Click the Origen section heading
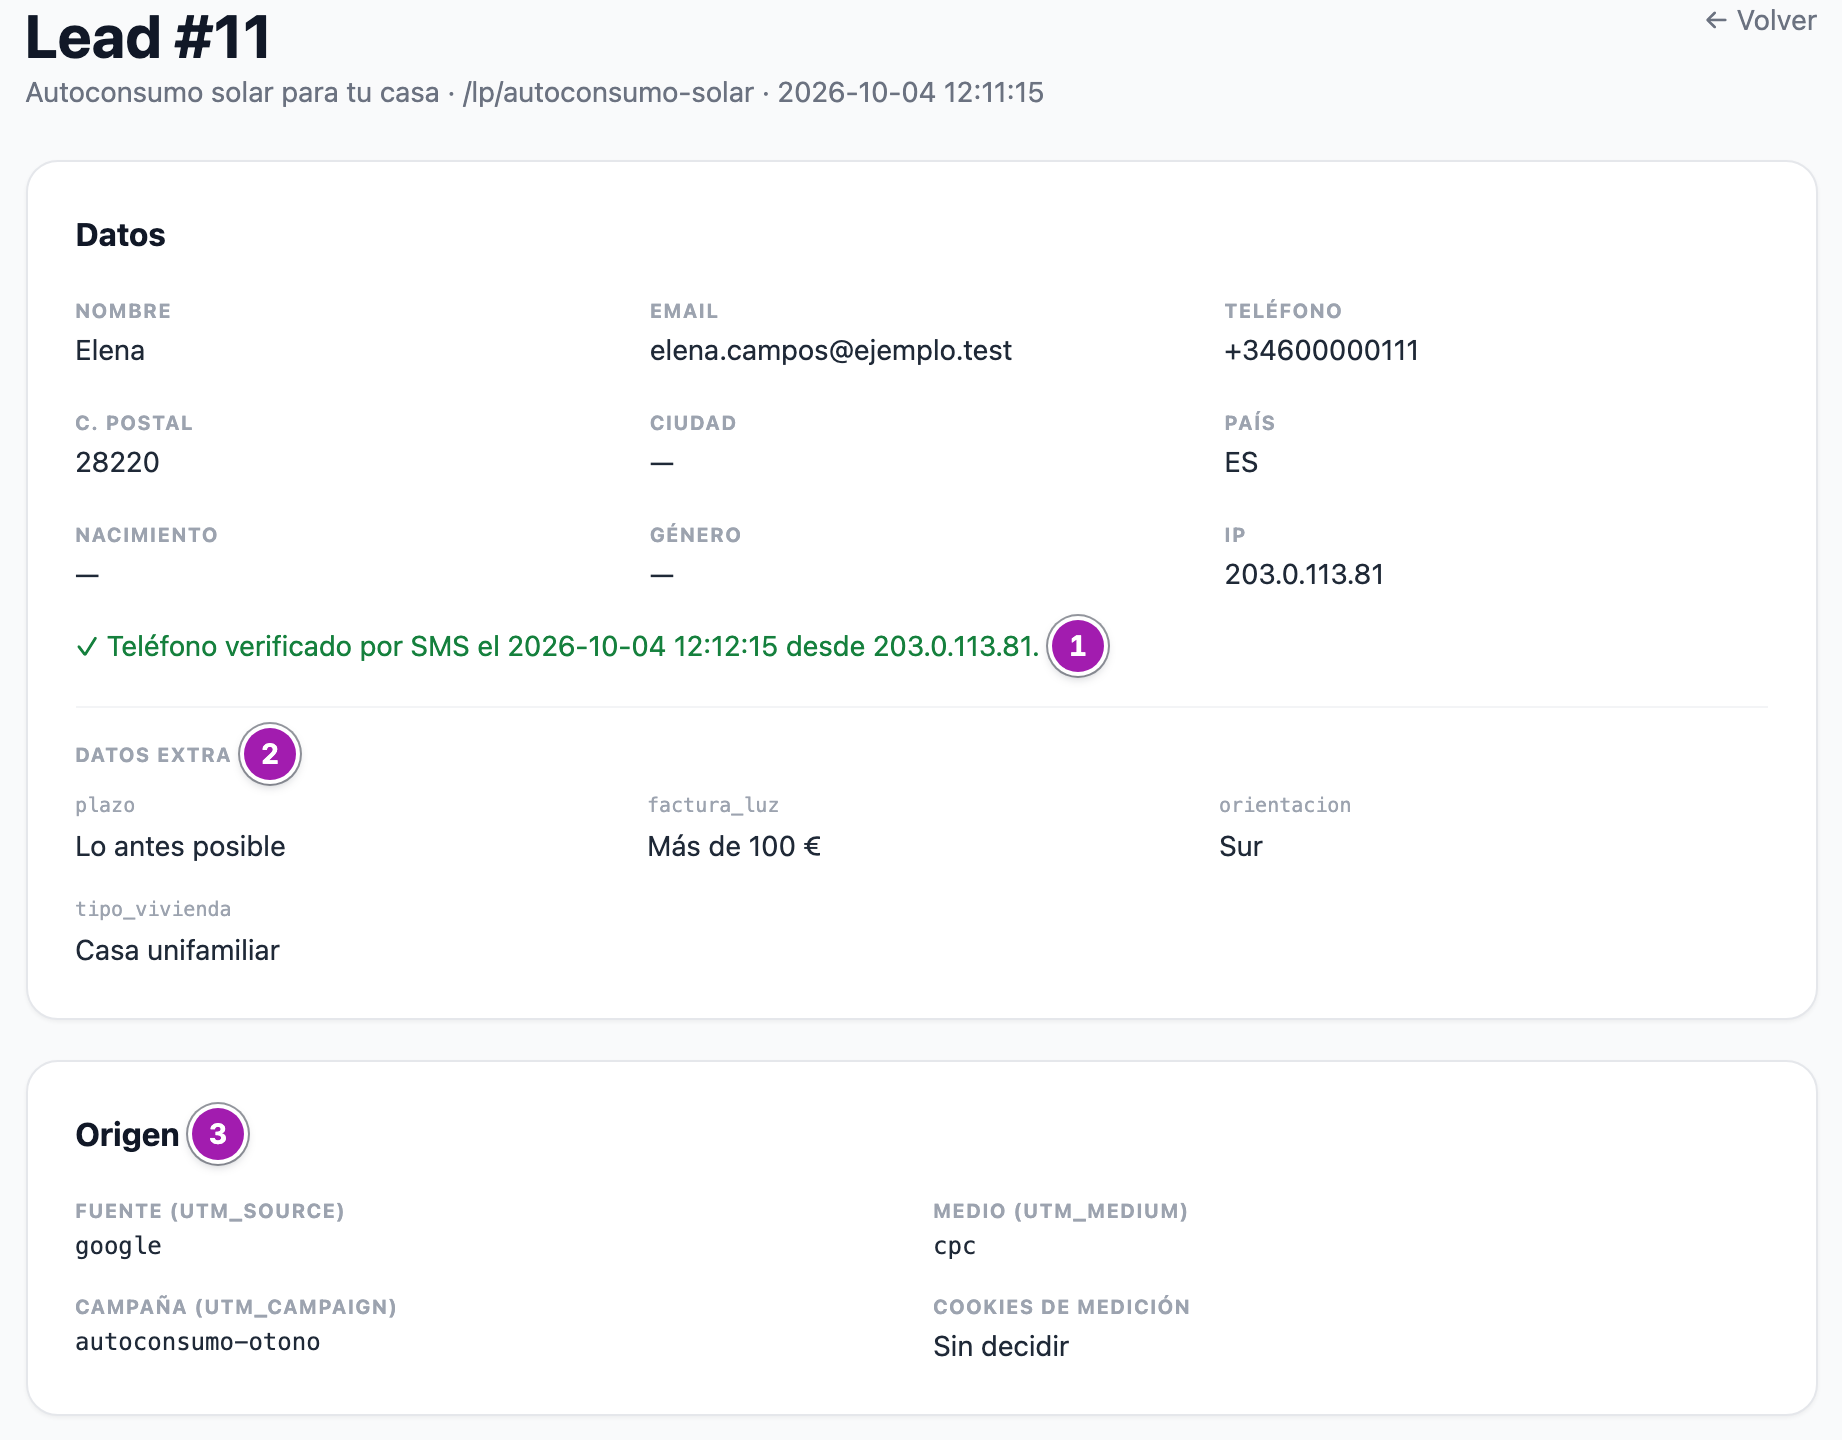The height and width of the screenshot is (1440, 1842). click(x=127, y=1135)
